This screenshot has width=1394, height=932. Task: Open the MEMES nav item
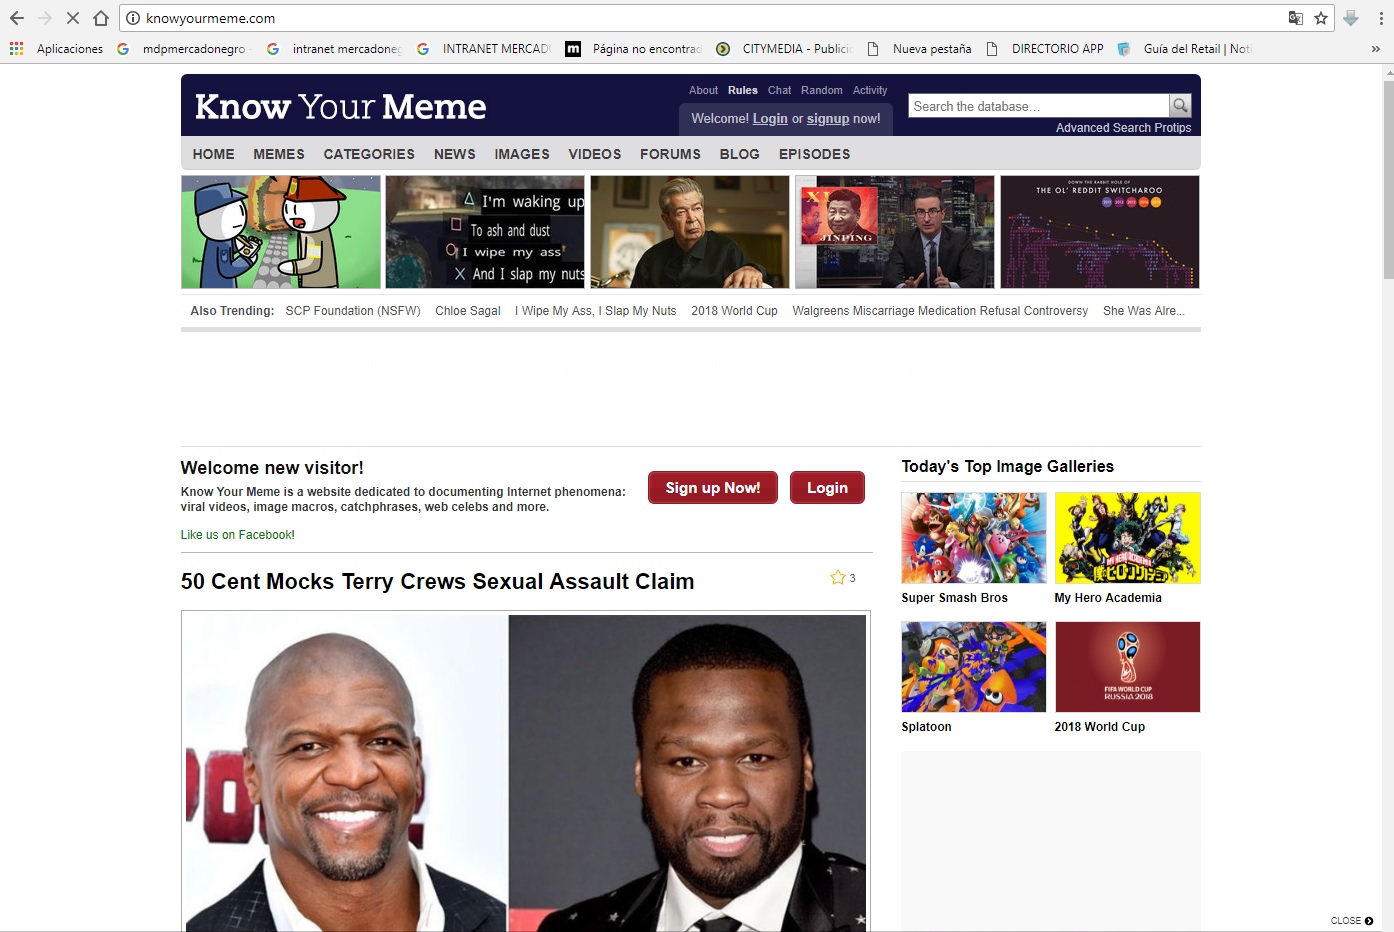pos(279,154)
